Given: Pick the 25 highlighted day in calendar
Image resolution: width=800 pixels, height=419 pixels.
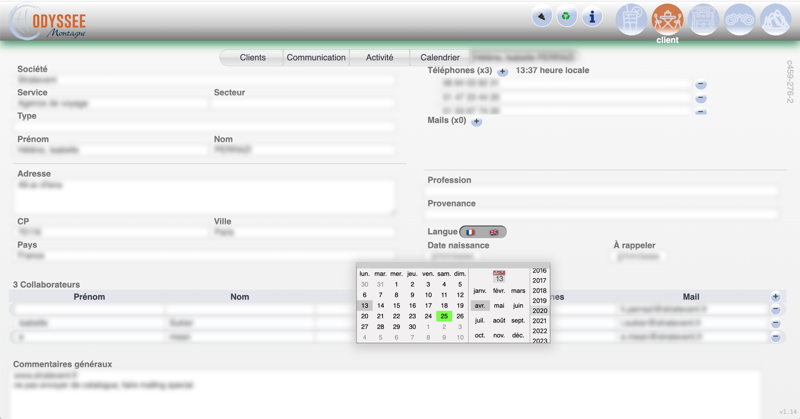Looking at the screenshot, I should [444, 316].
